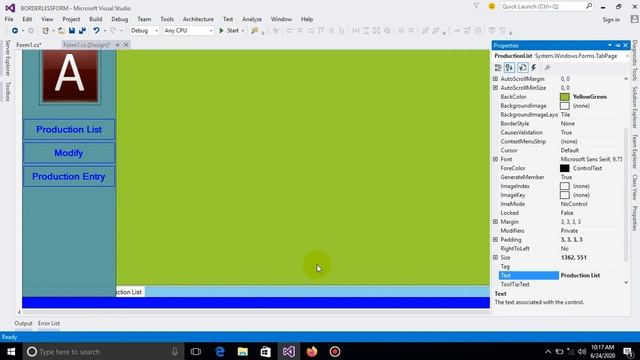Open the Build menu
The height and width of the screenshot is (360, 640).
pyautogui.click(x=96, y=19)
